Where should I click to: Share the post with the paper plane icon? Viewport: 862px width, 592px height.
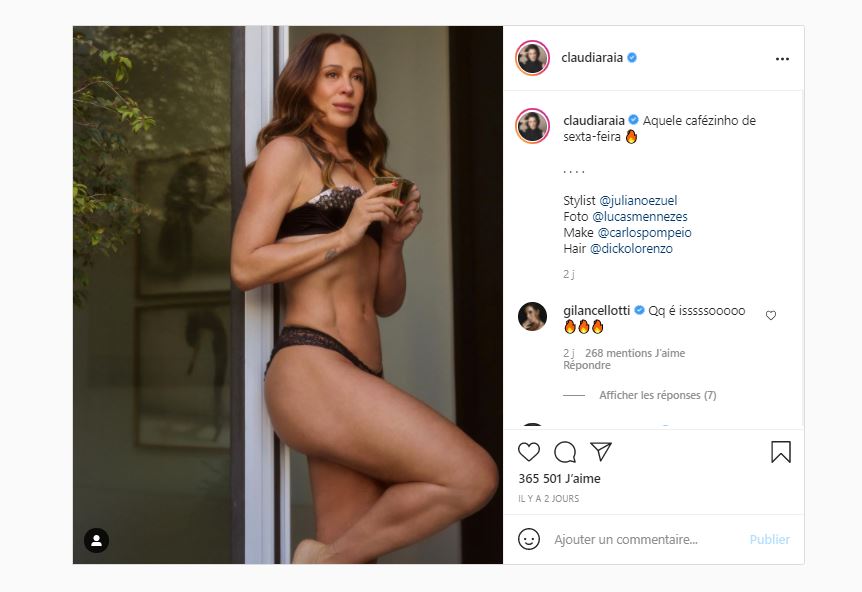pos(601,451)
